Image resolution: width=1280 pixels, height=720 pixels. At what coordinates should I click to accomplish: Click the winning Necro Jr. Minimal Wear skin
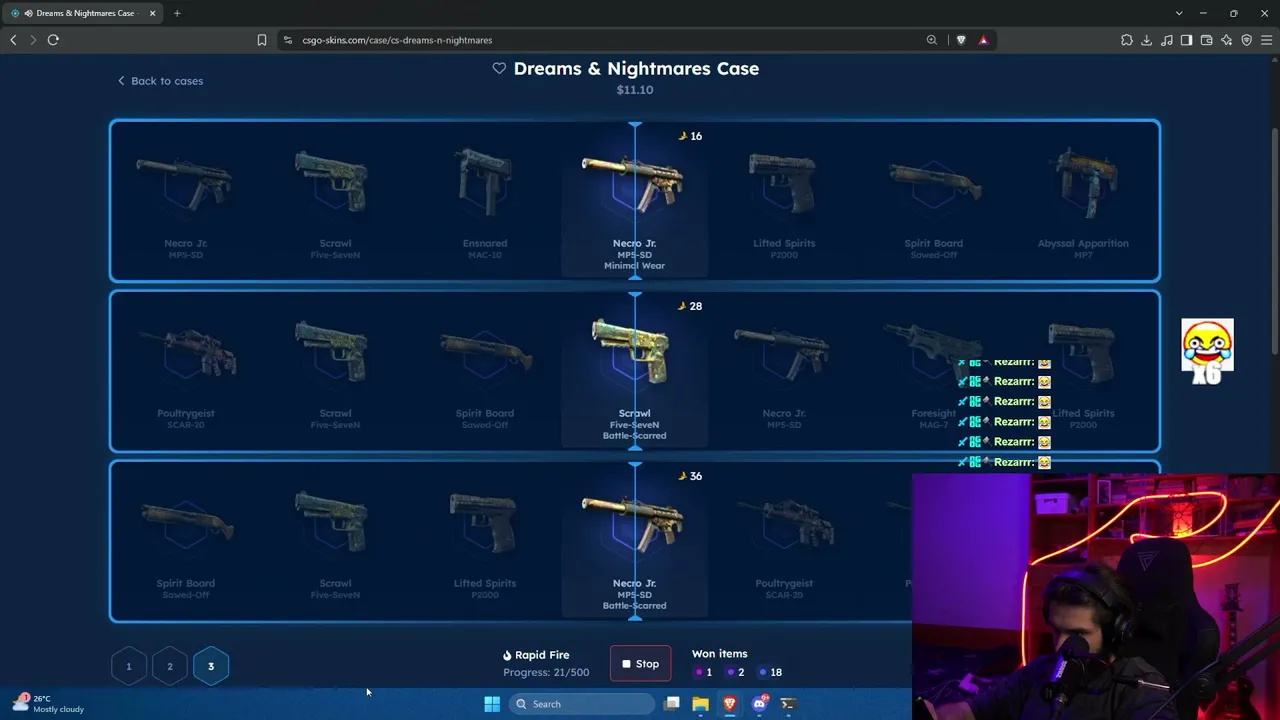[635, 200]
